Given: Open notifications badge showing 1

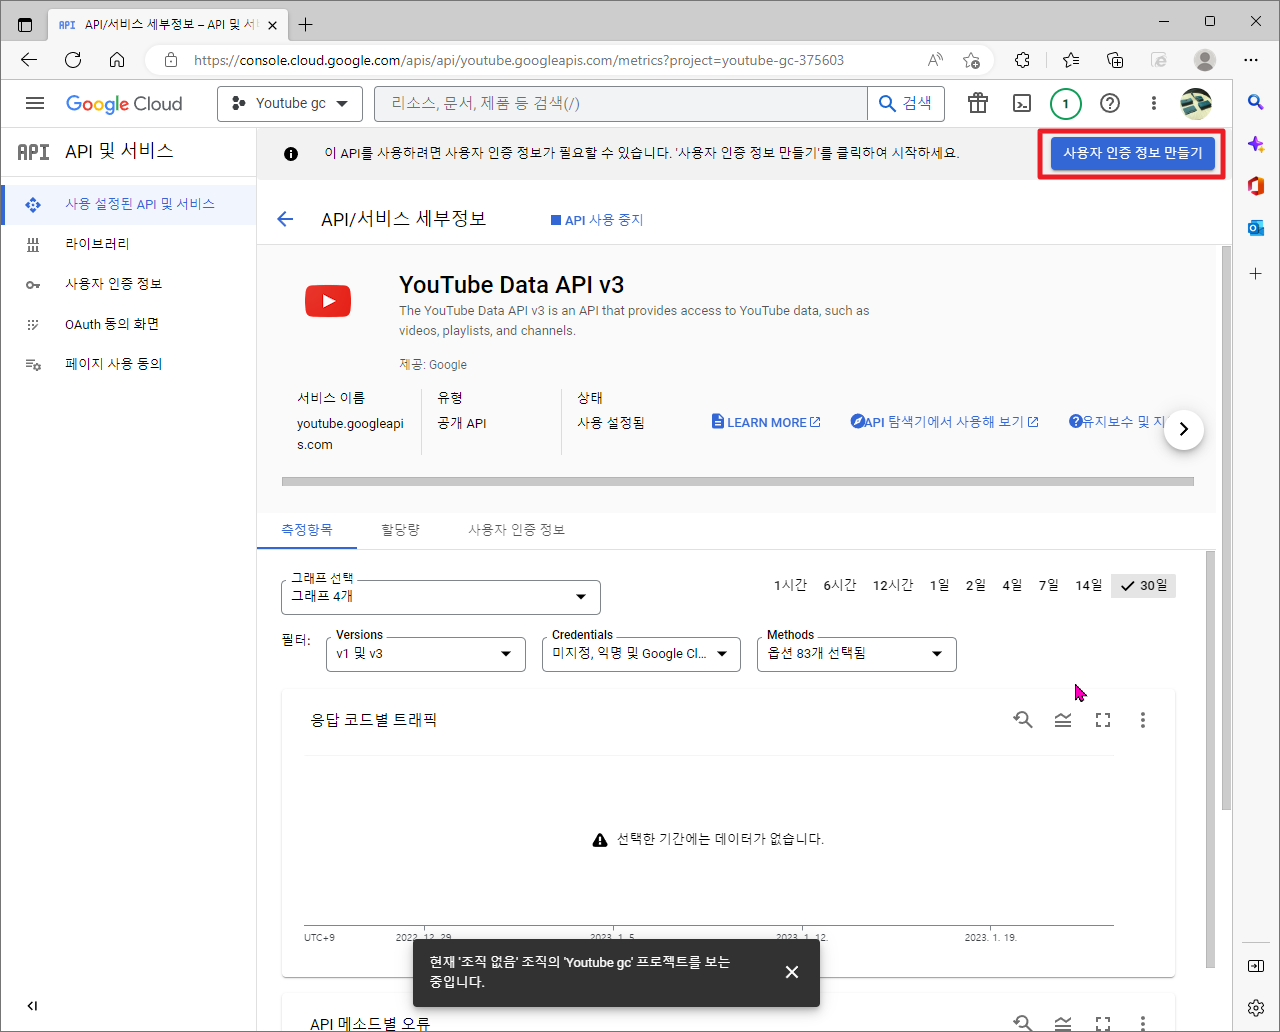Looking at the screenshot, I should [x=1065, y=103].
